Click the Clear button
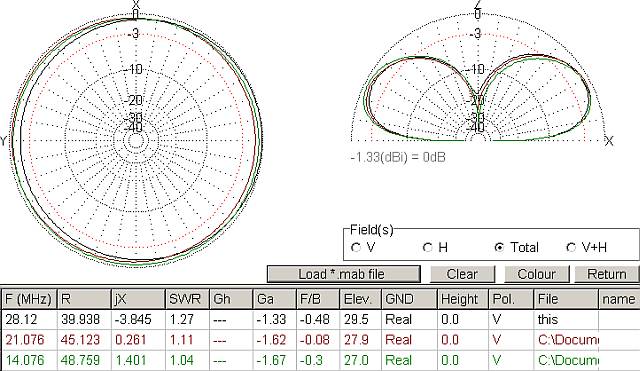 [462, 274]
